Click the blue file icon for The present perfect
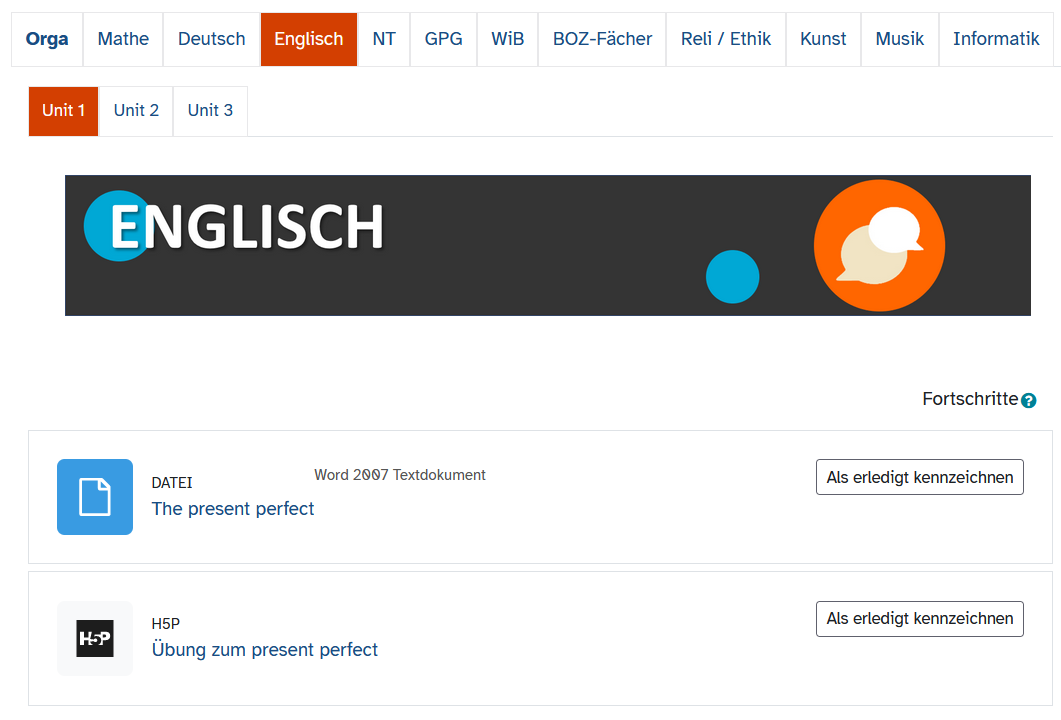The width and height of the screenshot is (1061, 720). (95, 497)
